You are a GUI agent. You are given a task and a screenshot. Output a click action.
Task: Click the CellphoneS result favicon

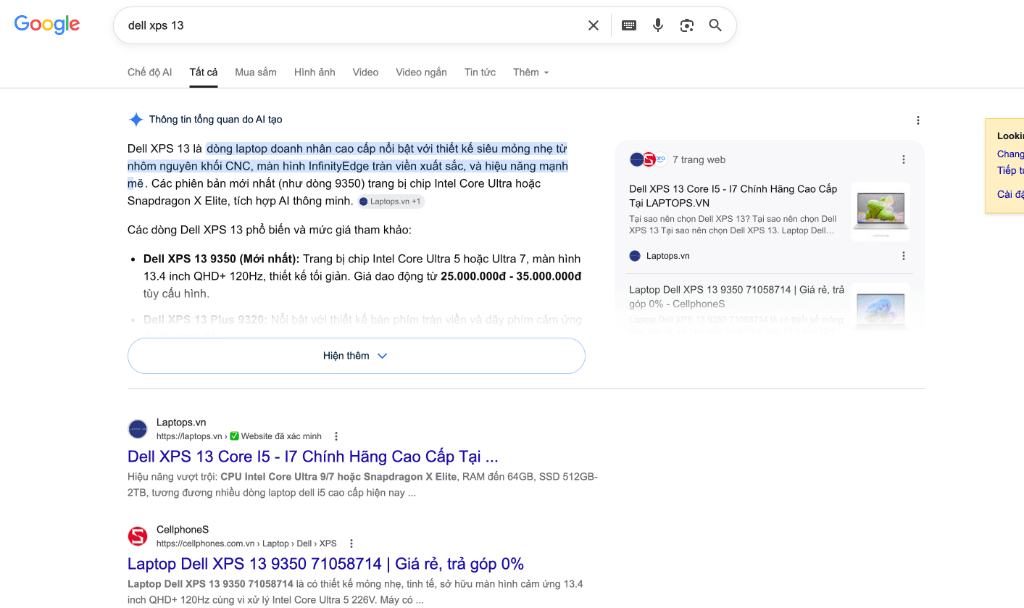coord(138,536)
